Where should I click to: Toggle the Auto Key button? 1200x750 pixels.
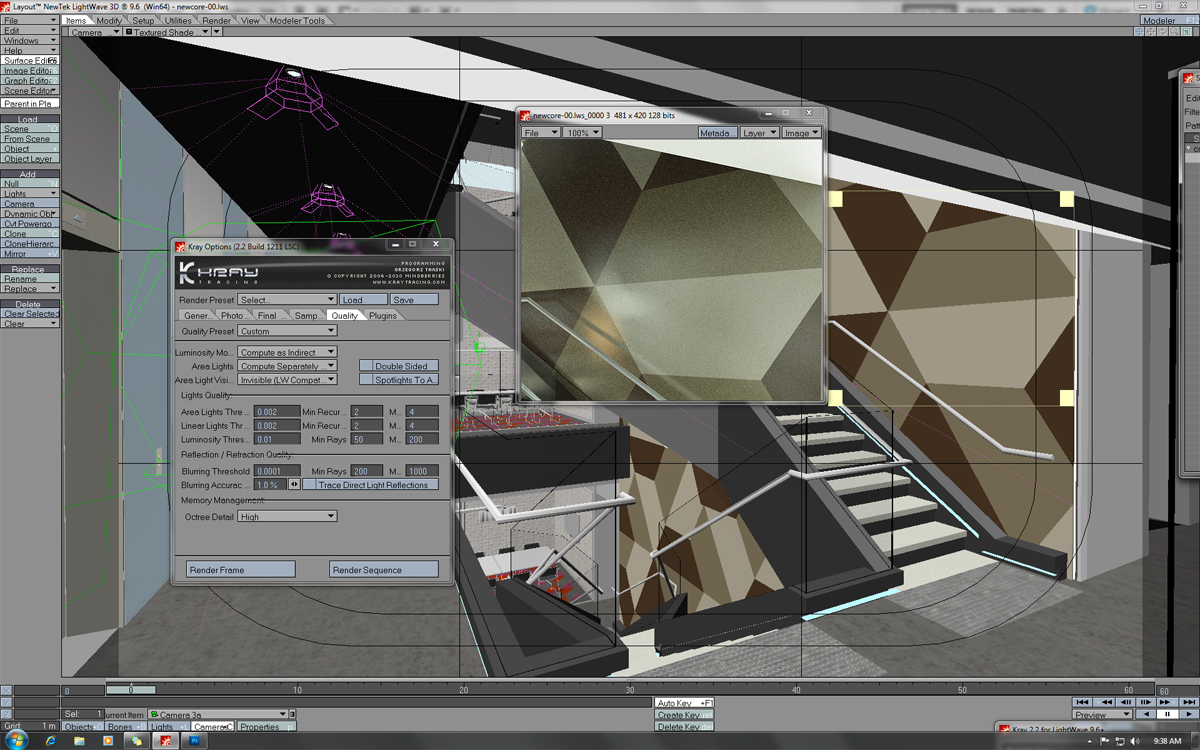684,703
